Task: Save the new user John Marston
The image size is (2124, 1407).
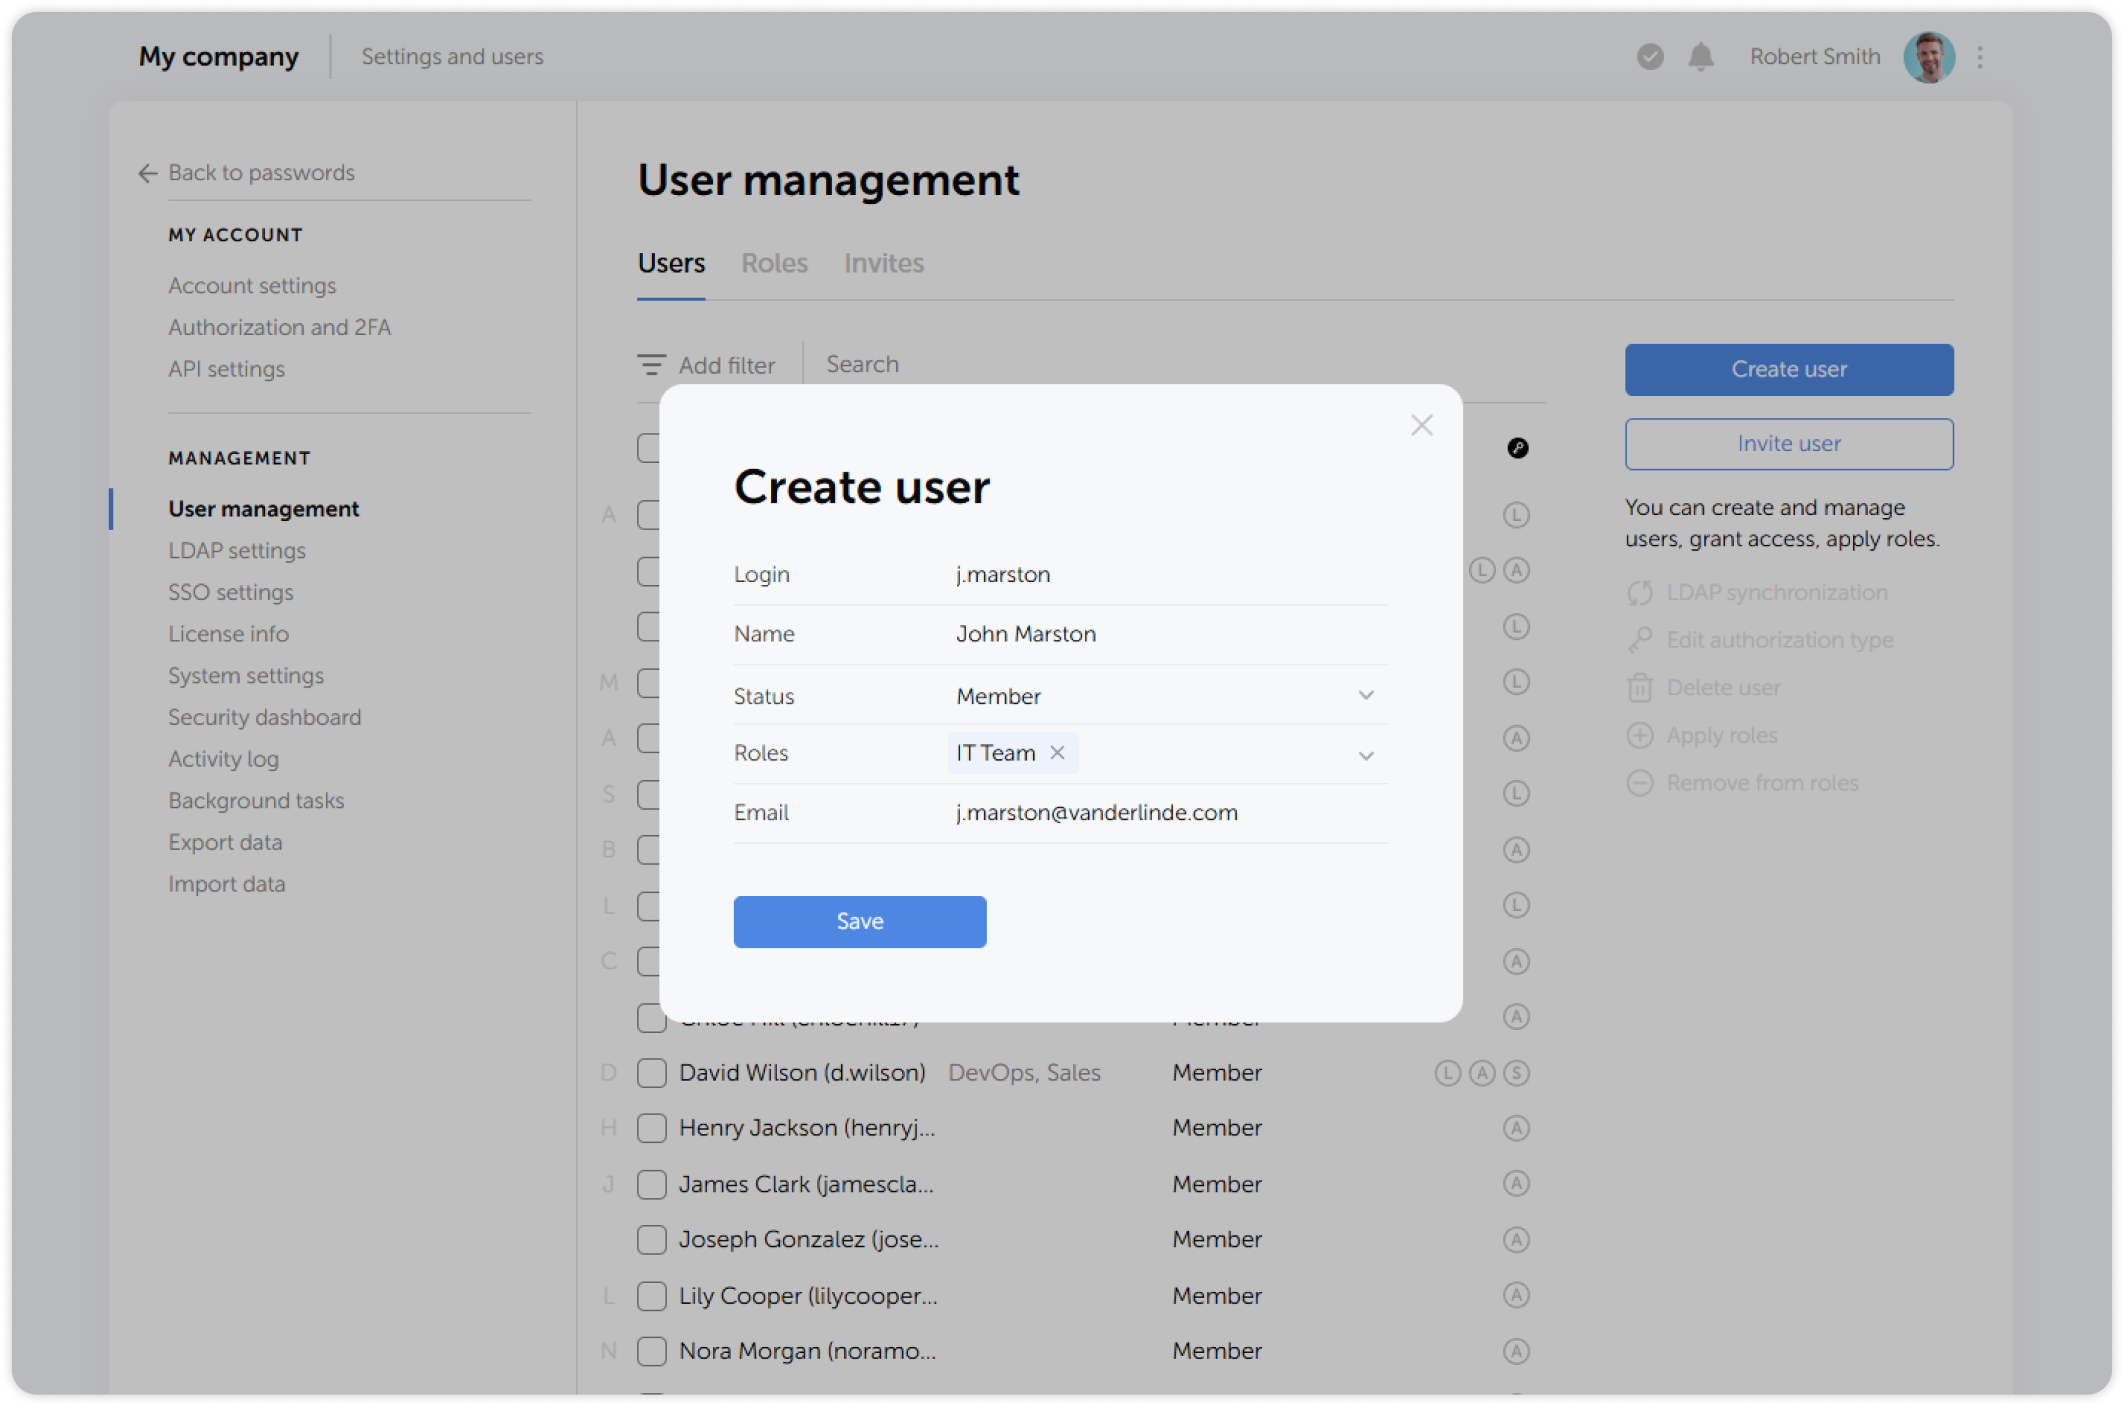Action: (x=859, y=921)
